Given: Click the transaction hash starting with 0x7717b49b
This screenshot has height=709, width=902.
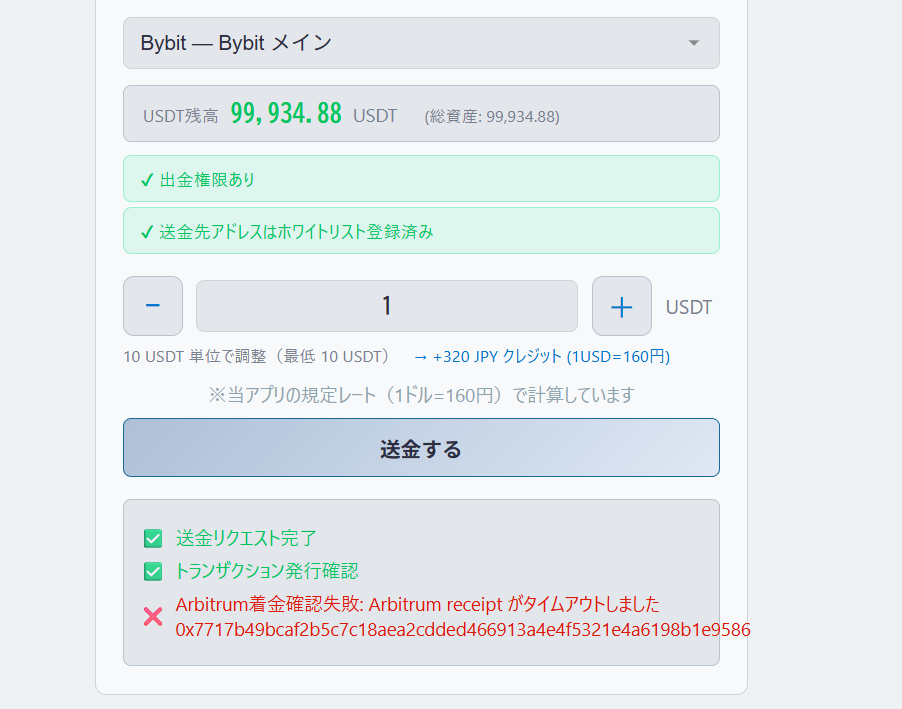Looking at the screenshot, I should (463, 630).
